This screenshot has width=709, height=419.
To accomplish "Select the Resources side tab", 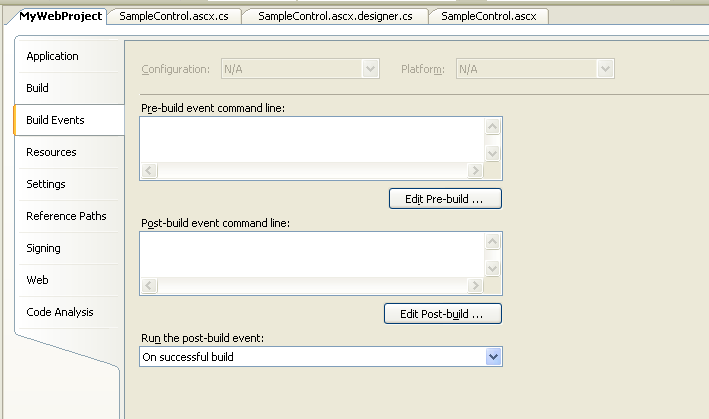I will pos(51,152).
